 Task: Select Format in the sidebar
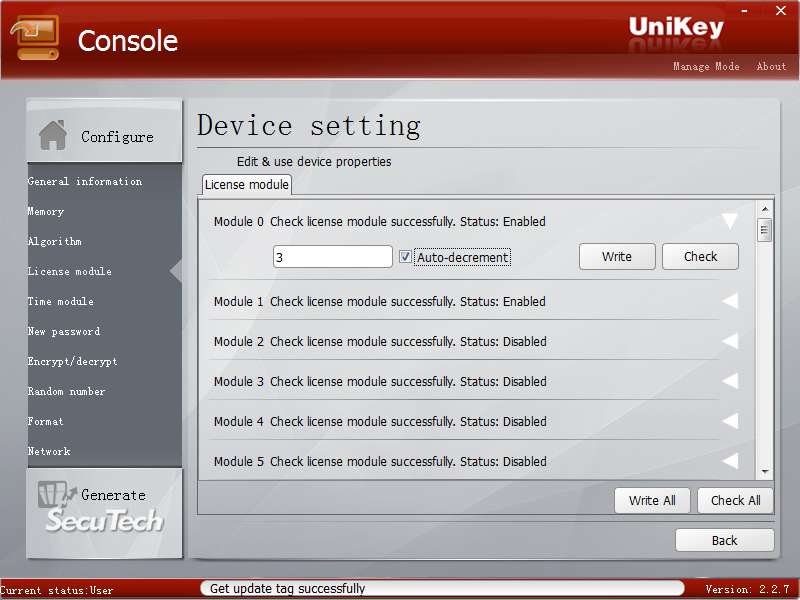pos(45,421)
